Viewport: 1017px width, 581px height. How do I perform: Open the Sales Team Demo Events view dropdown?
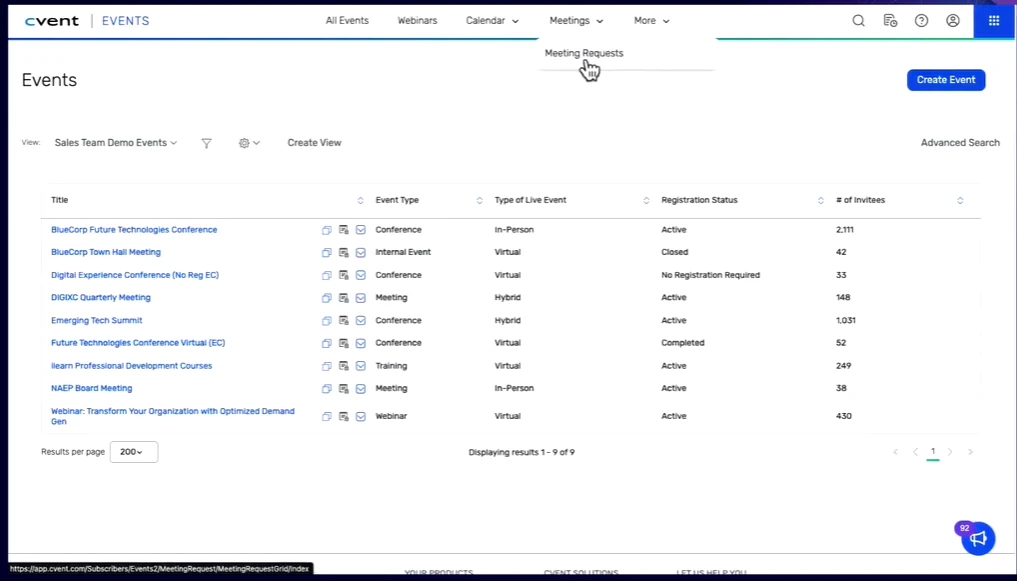[x=115, y=142]
